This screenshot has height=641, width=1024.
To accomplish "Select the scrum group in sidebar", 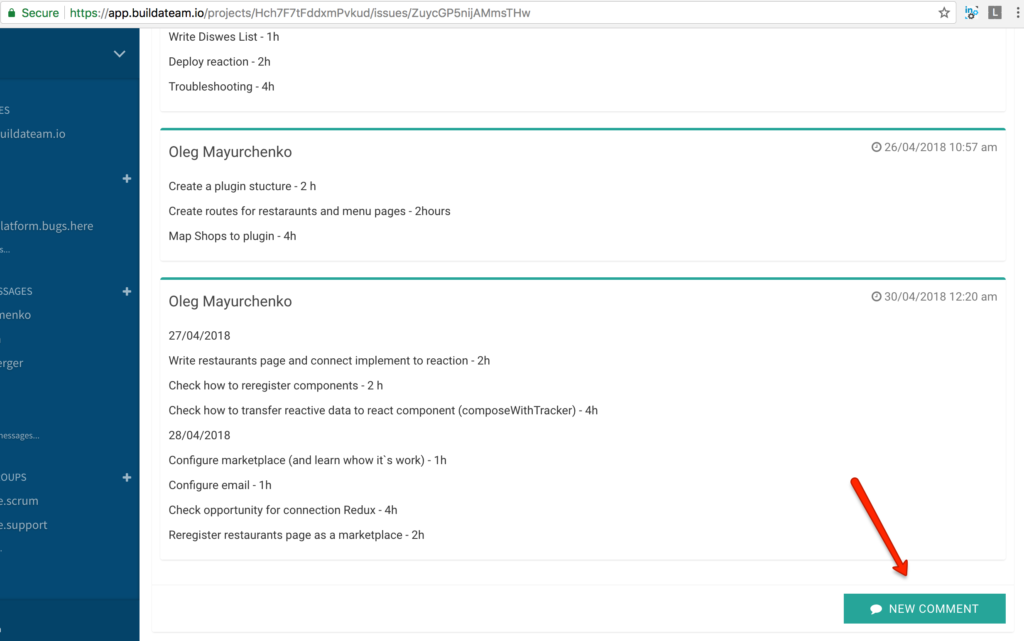I will click(19, 501).
